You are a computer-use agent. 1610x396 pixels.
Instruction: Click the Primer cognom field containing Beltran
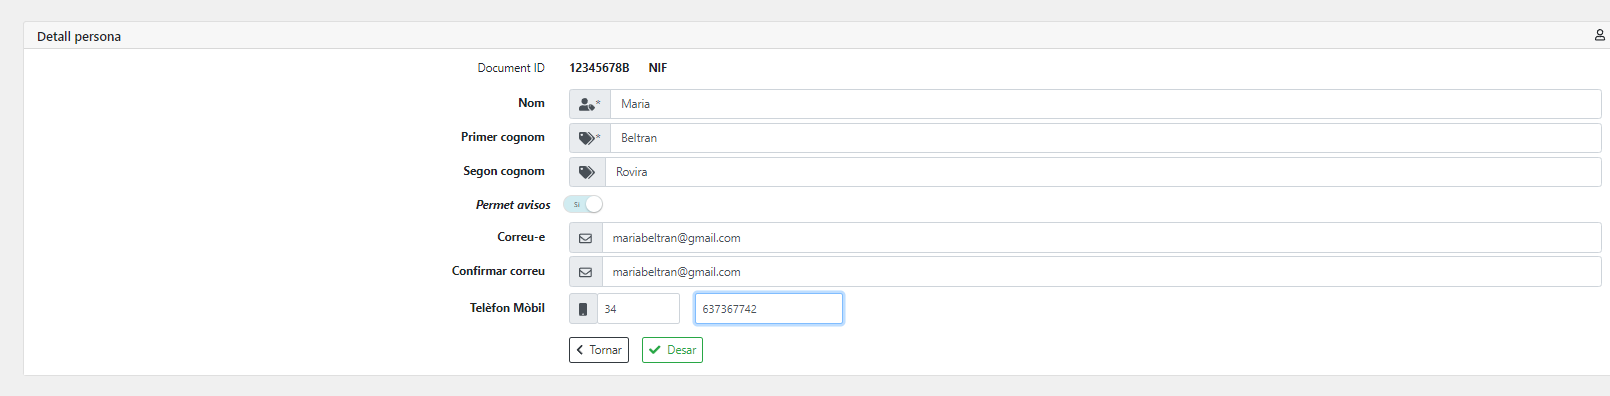click(1106, 138)
